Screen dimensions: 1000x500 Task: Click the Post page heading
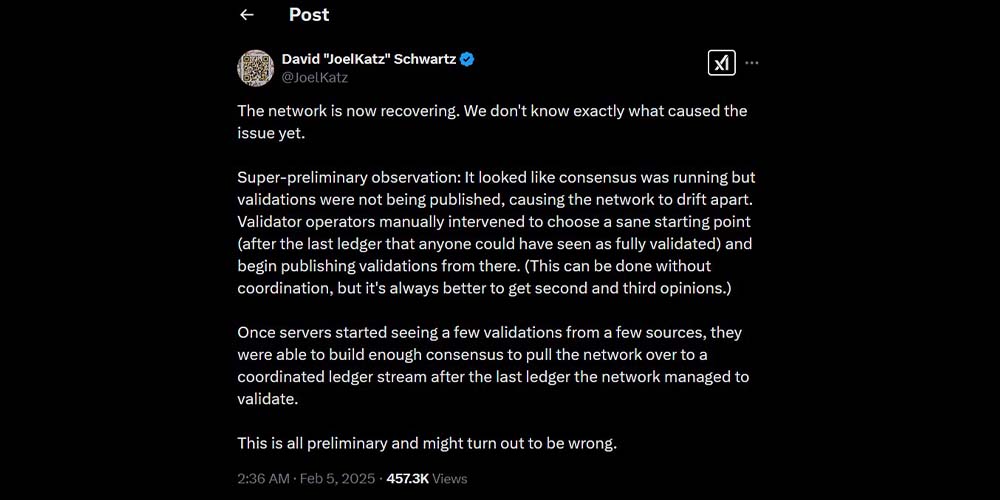tap(309, 15)
